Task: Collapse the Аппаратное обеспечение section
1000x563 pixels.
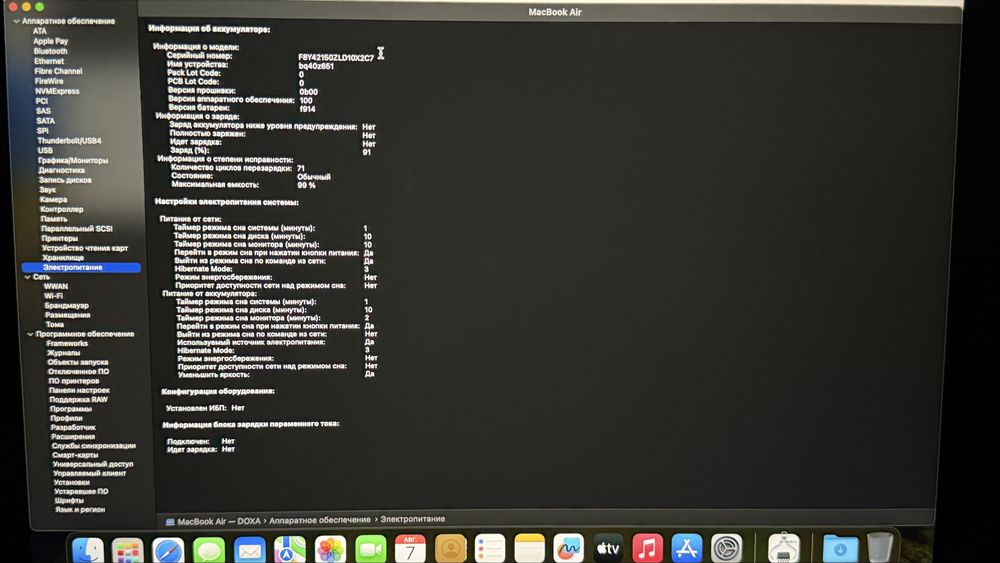Action: click(x=16, y=21)
